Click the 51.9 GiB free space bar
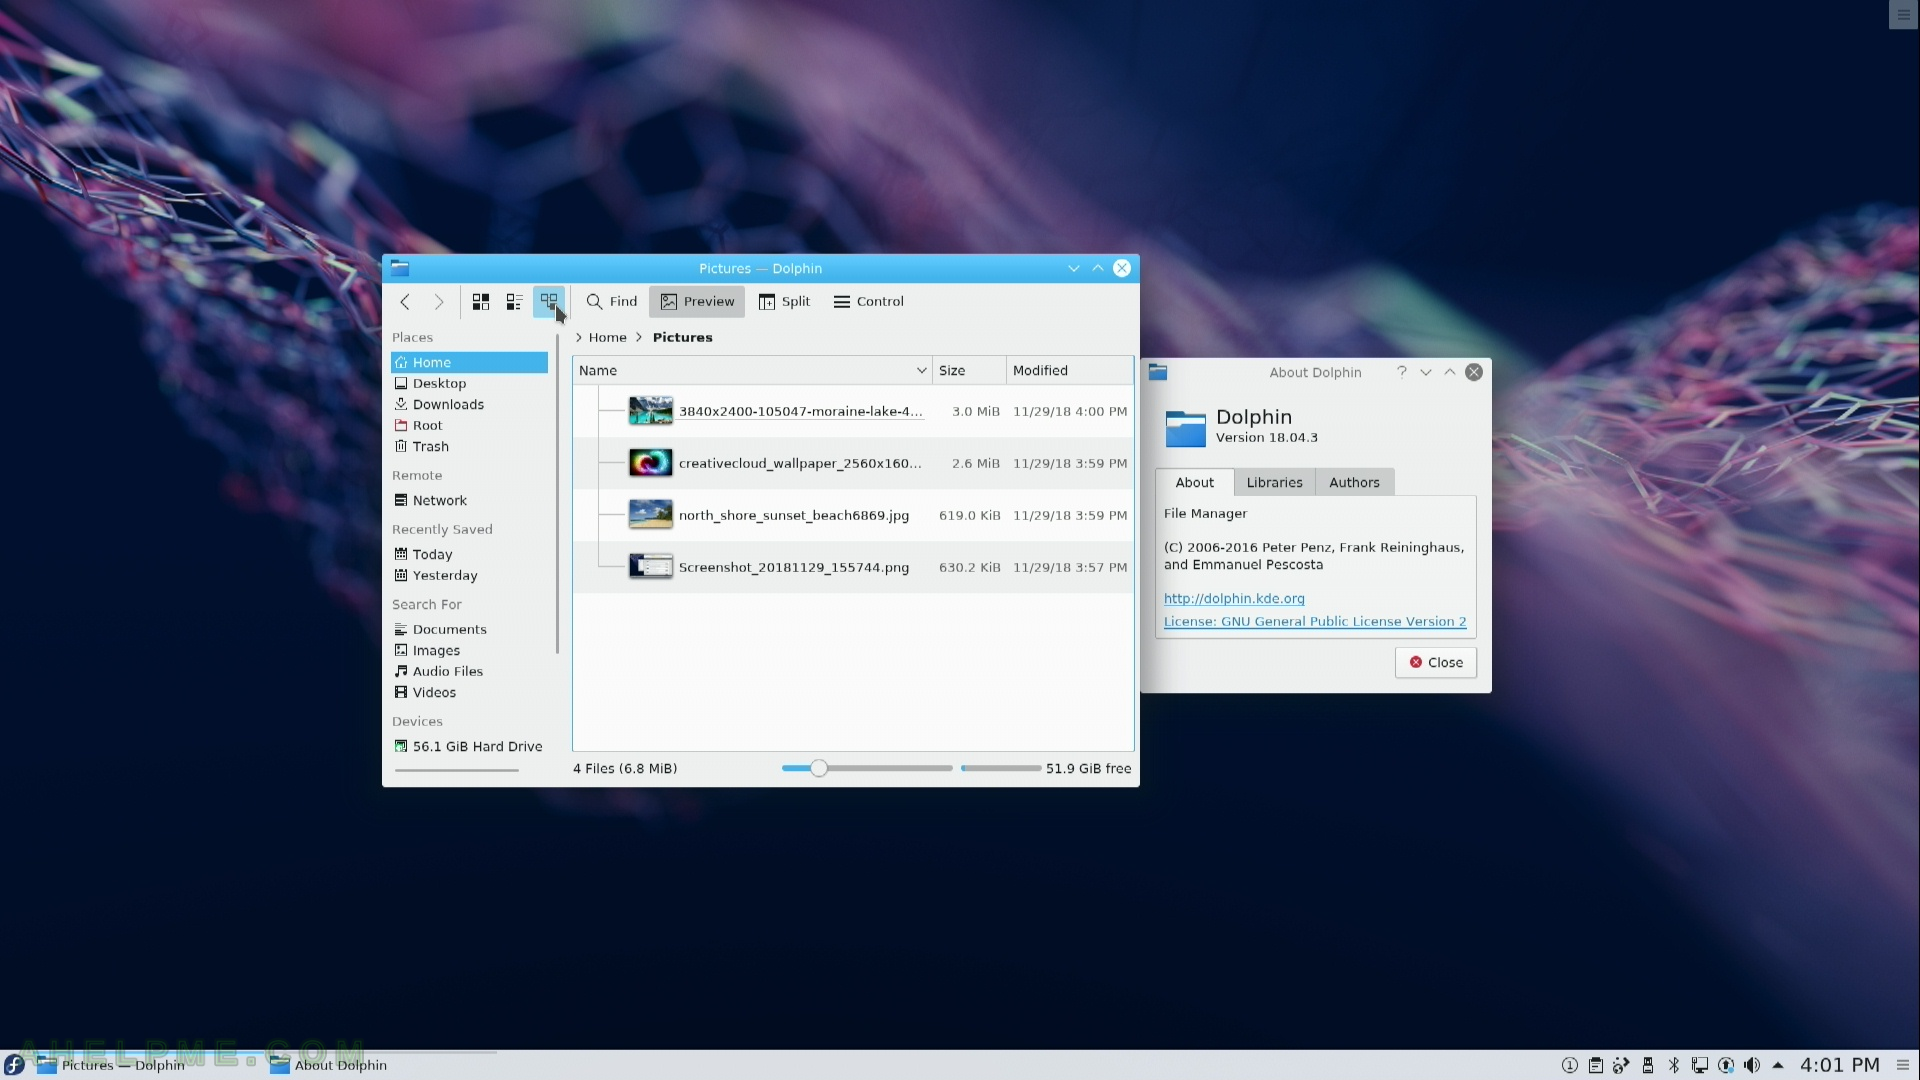 (1001, 768)
